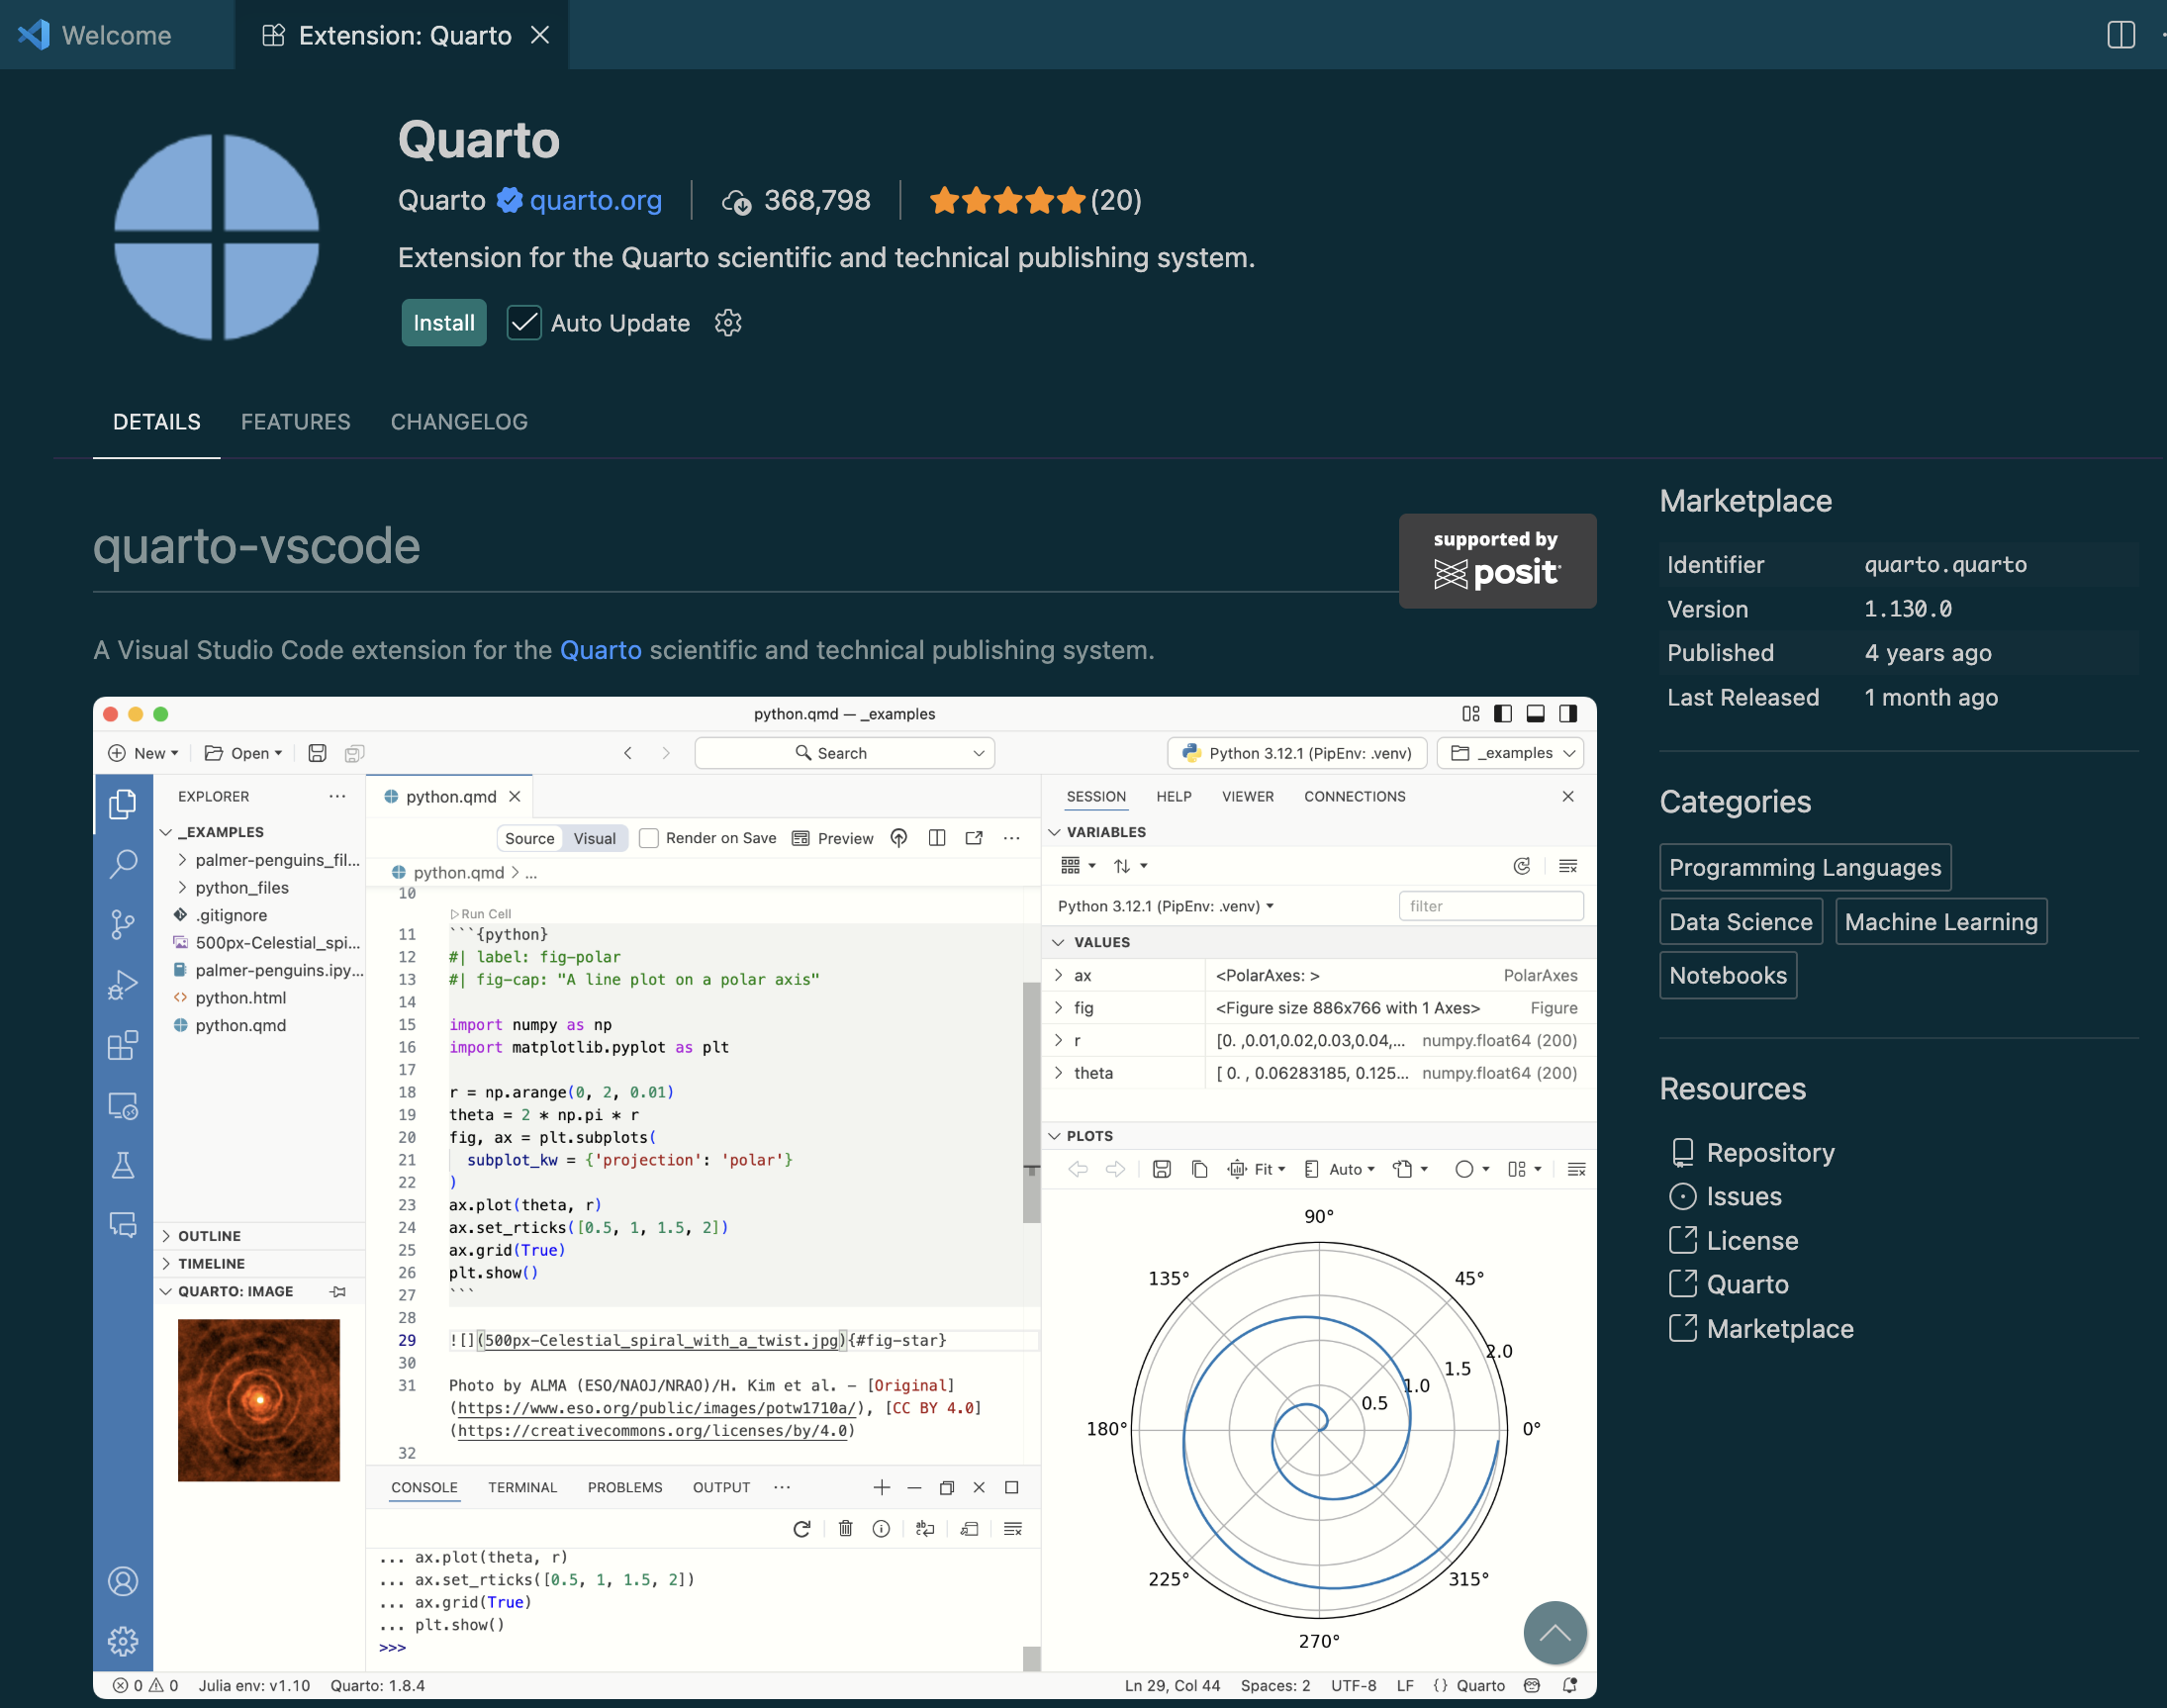Click the split editor layout icon
The height and width of the screenshot is (1708, 2167).
[x=2120, y=35]
